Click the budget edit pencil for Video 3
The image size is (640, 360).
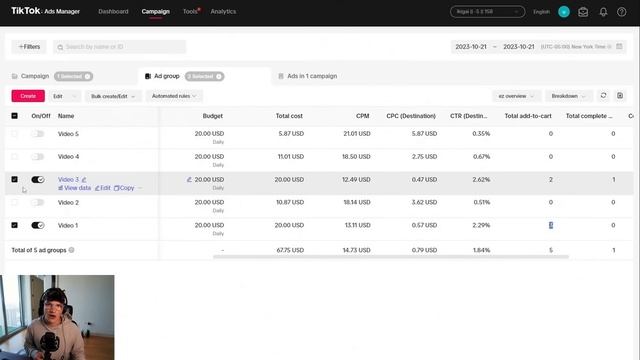189,180
